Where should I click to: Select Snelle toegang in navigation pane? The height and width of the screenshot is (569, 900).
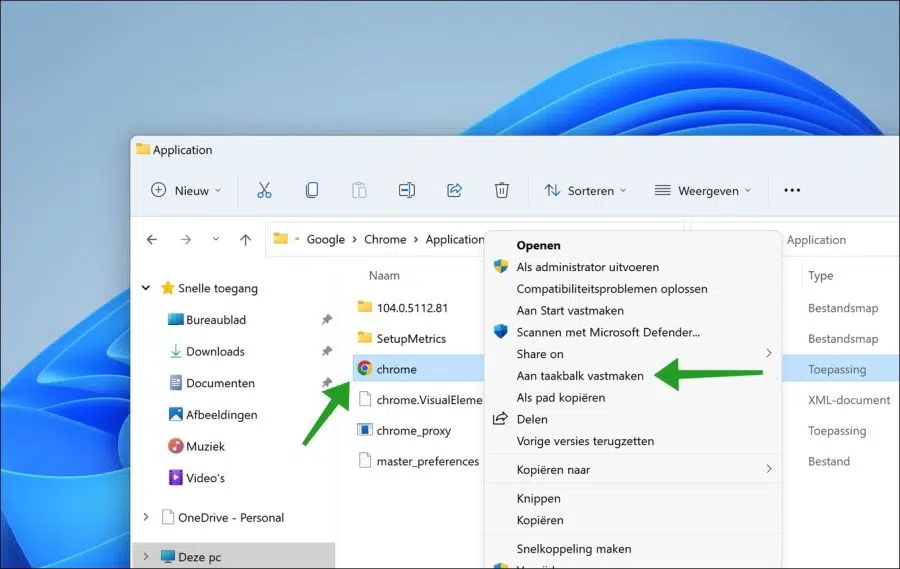218,288
